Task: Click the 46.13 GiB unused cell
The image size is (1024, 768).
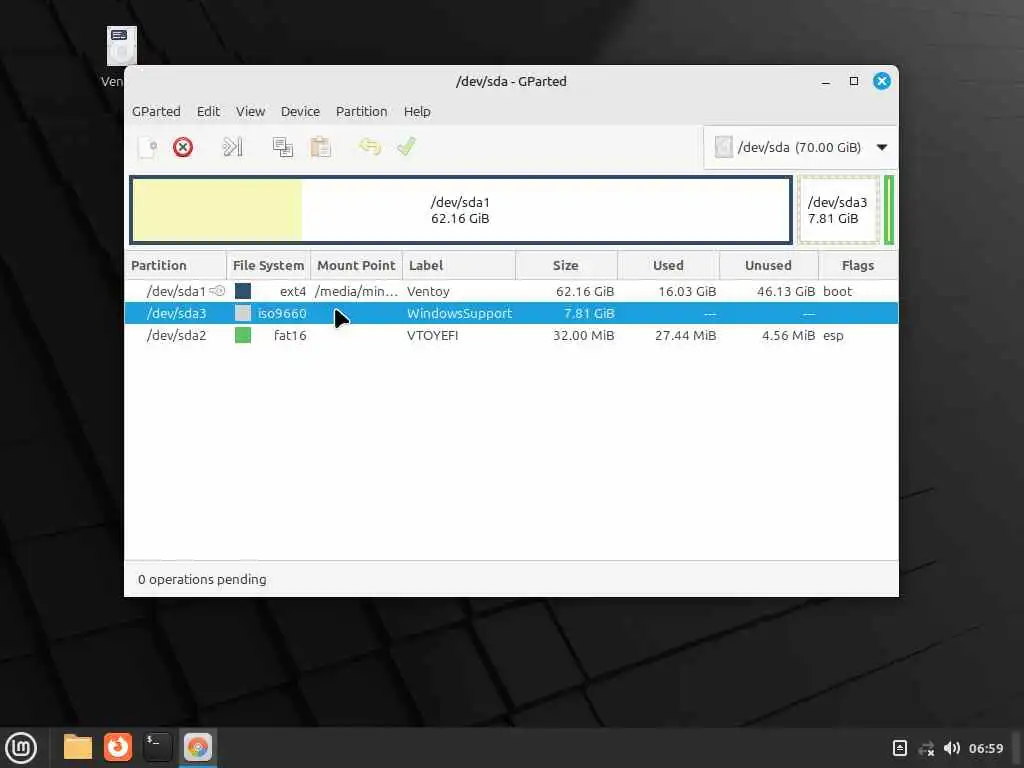Action: 786,291
